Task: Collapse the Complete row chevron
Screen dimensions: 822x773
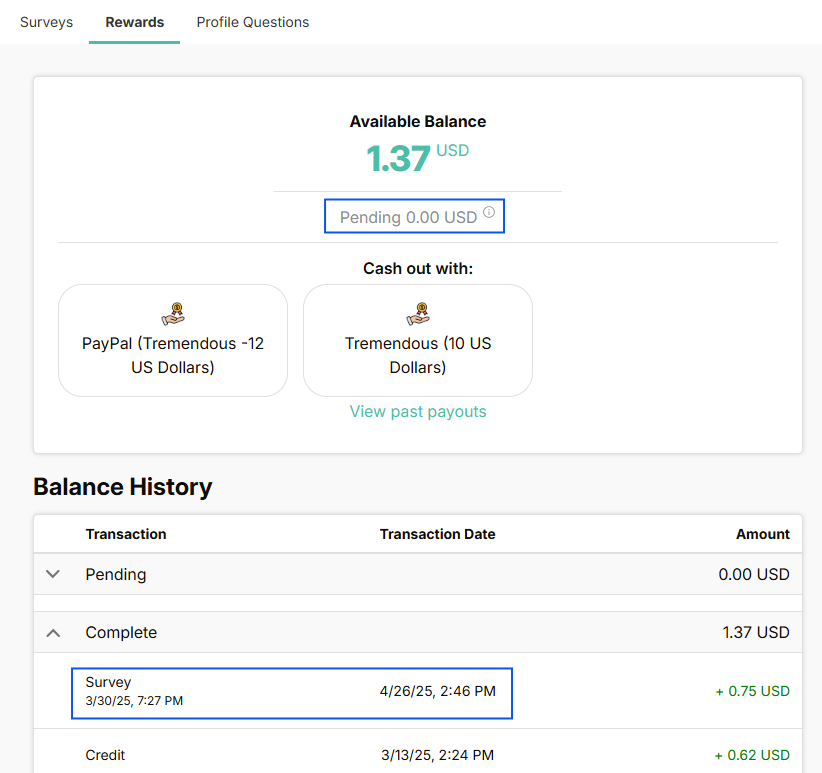Action: (54, 632)
